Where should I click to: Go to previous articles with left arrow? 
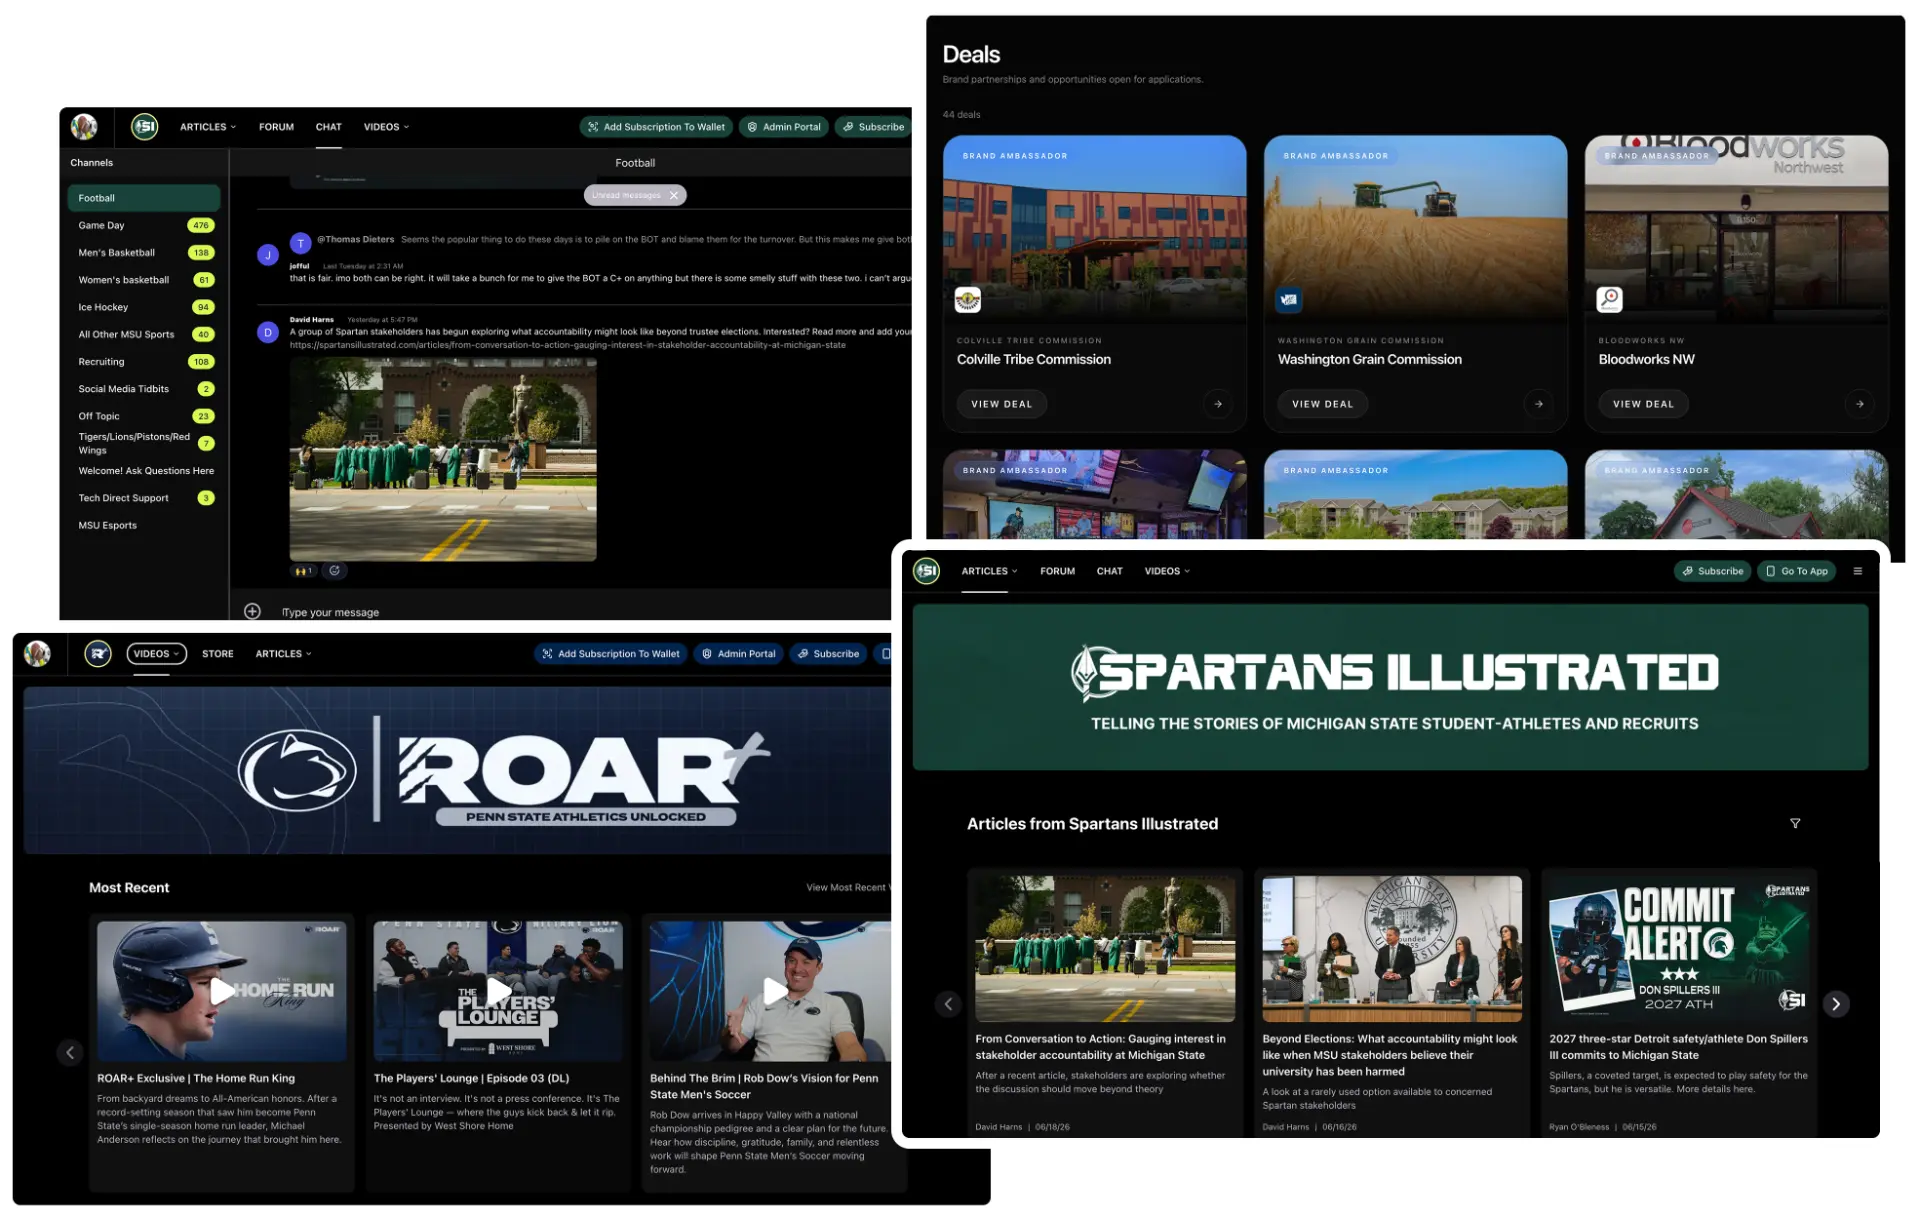948,1003
